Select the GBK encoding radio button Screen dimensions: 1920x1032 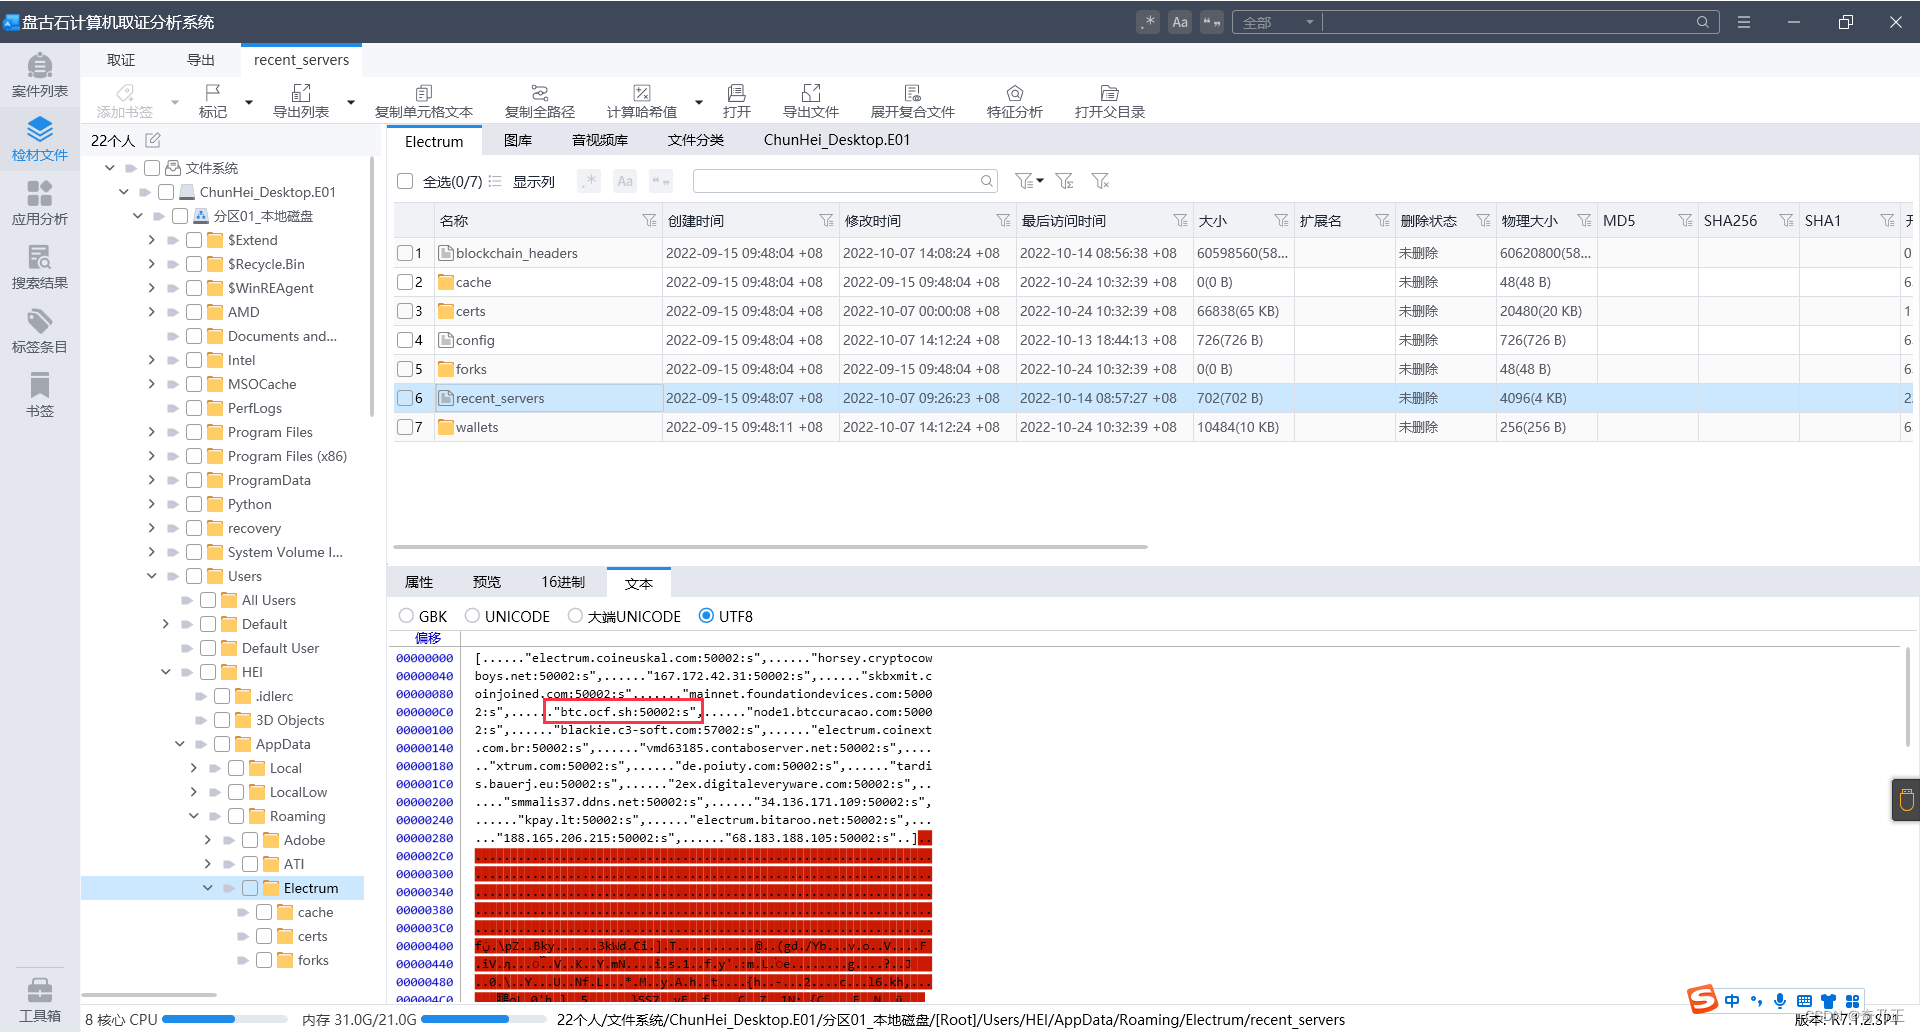(x=406, y=616)
